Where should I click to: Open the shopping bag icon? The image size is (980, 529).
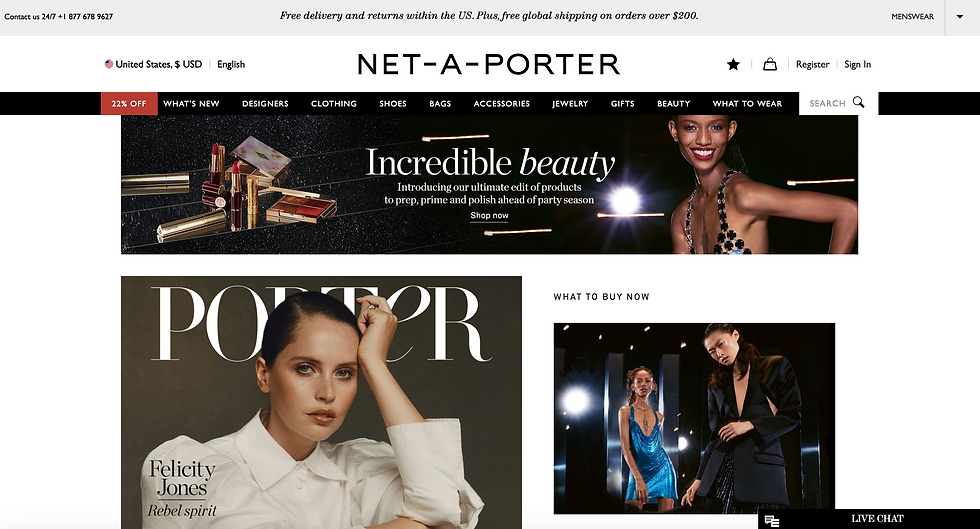click(770, 64)
